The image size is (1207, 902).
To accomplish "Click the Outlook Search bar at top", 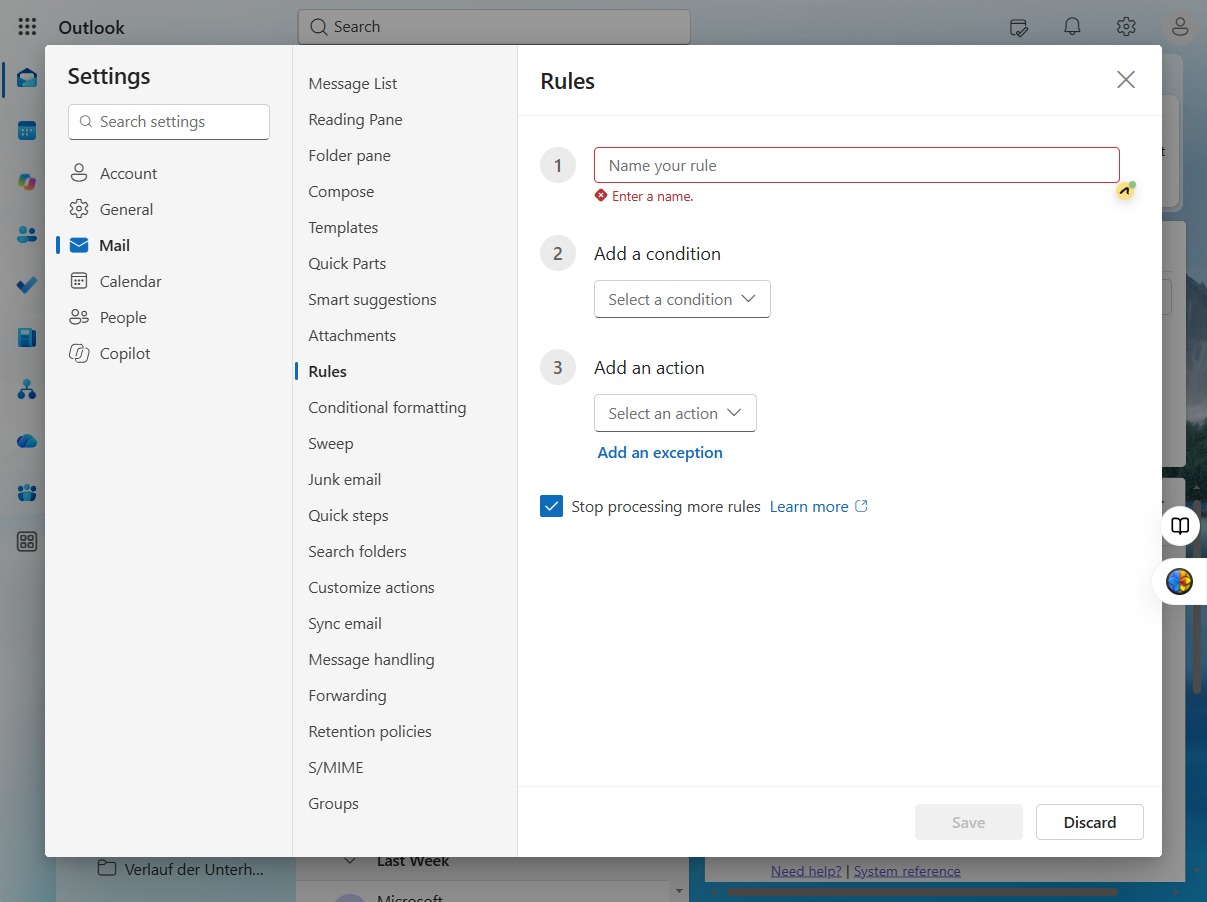I will 494,27.
